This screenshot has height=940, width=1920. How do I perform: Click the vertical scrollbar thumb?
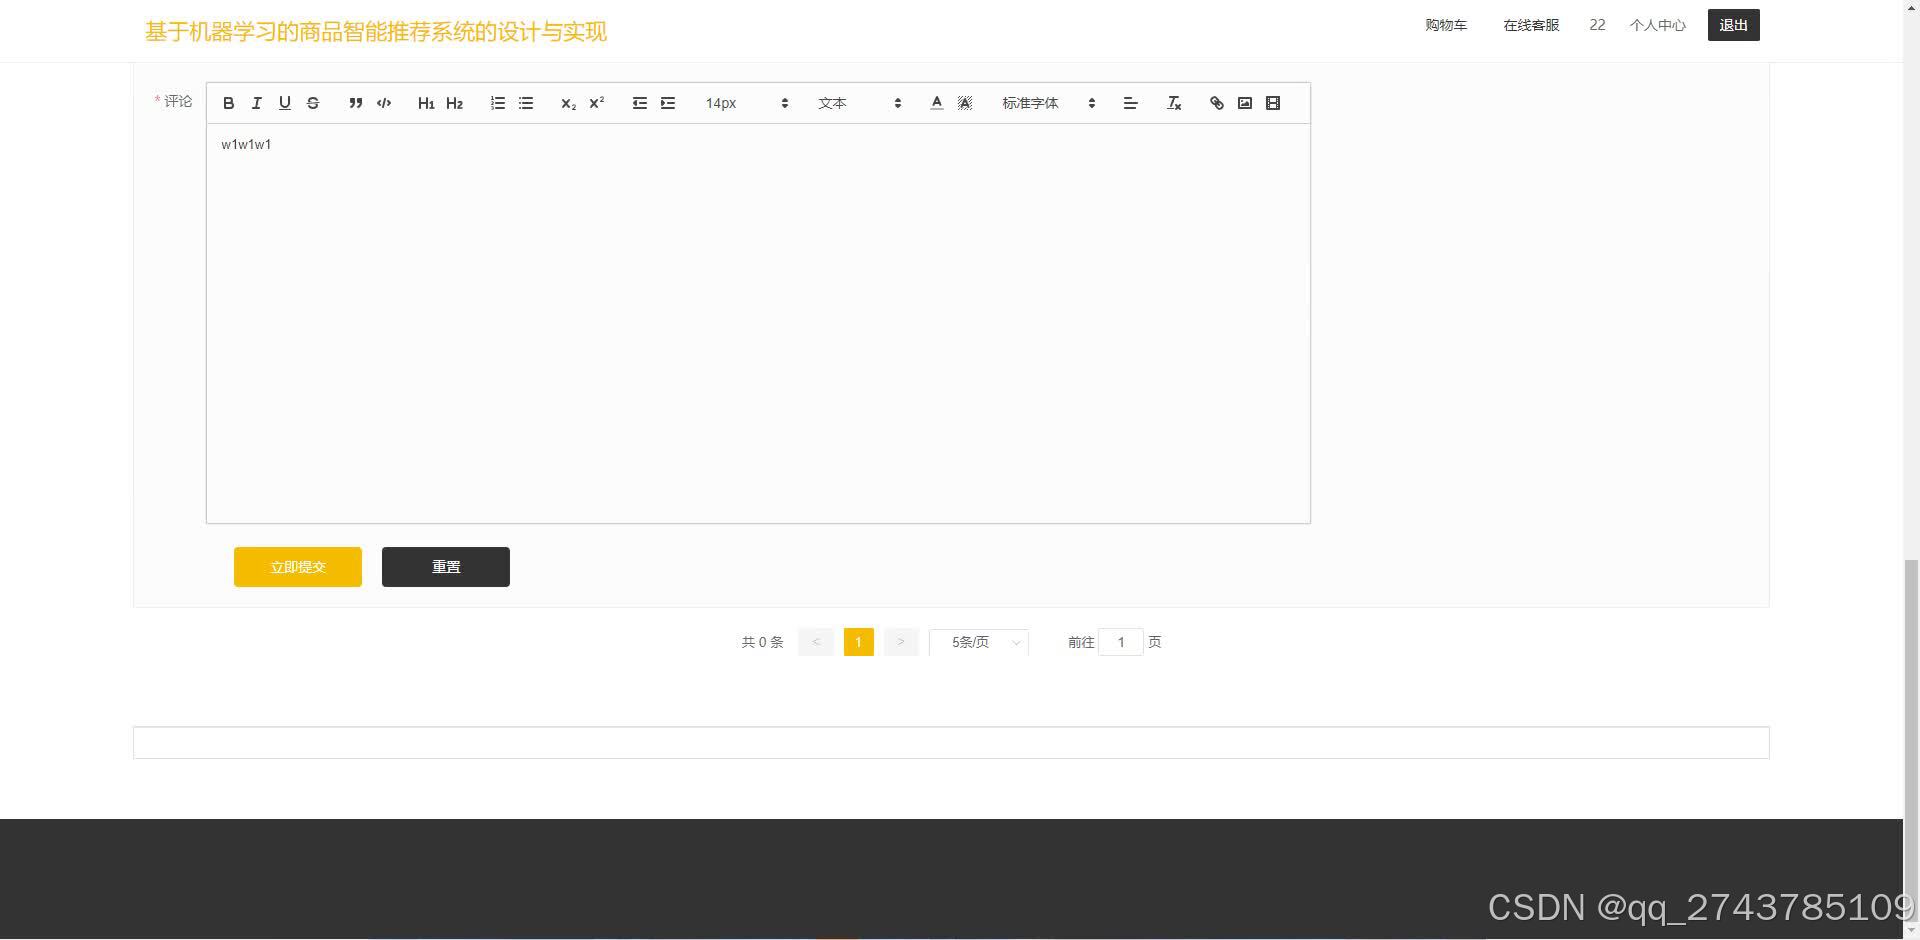(x=1911, y=740)
